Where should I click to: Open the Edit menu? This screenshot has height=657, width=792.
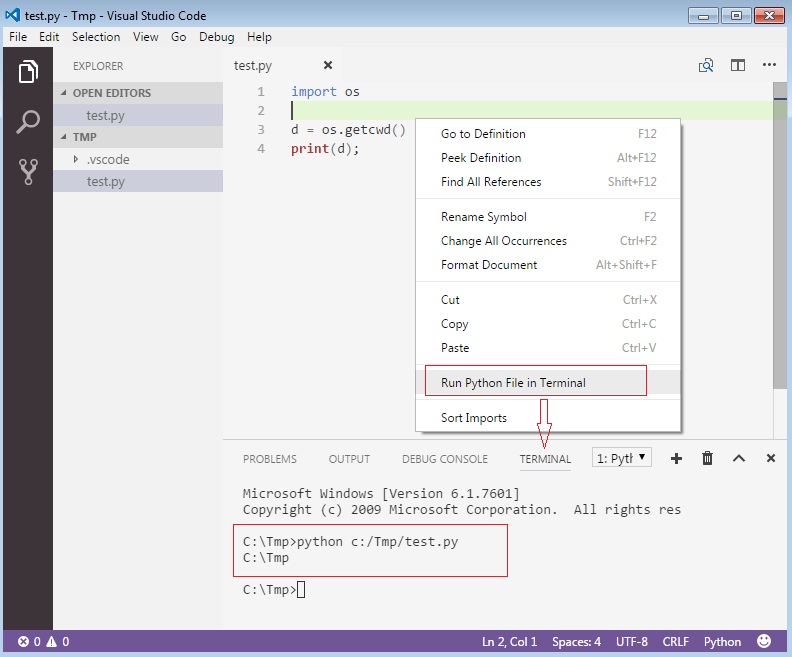click(49, 37)
